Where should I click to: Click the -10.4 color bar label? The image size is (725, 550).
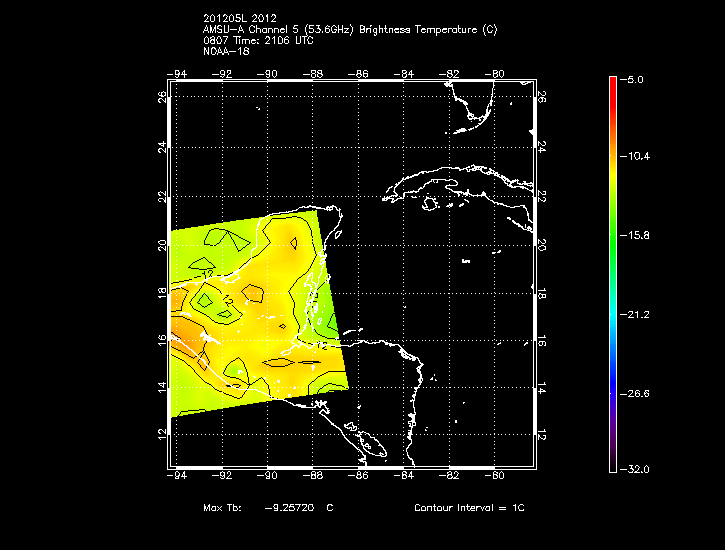(635, 156)
